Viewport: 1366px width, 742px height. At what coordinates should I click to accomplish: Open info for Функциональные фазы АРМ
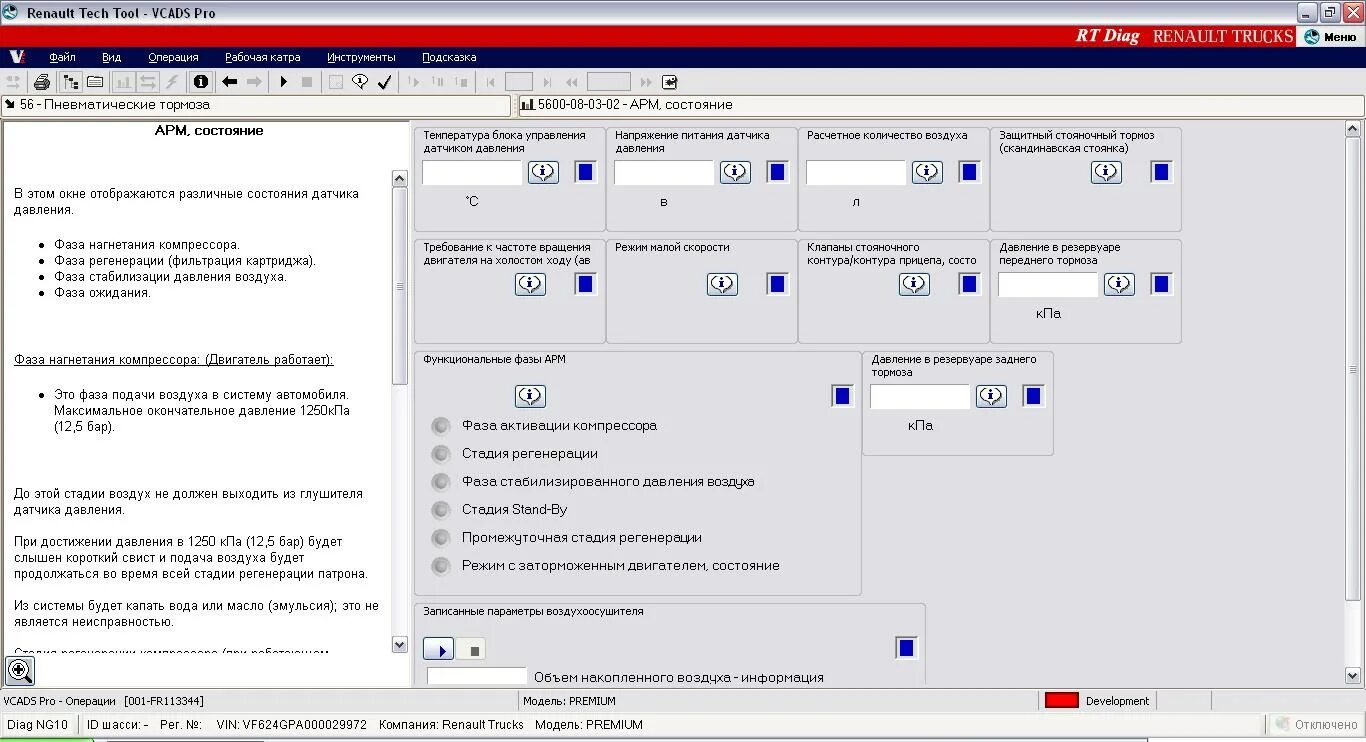pyautogui.click(x=530, y=396)
